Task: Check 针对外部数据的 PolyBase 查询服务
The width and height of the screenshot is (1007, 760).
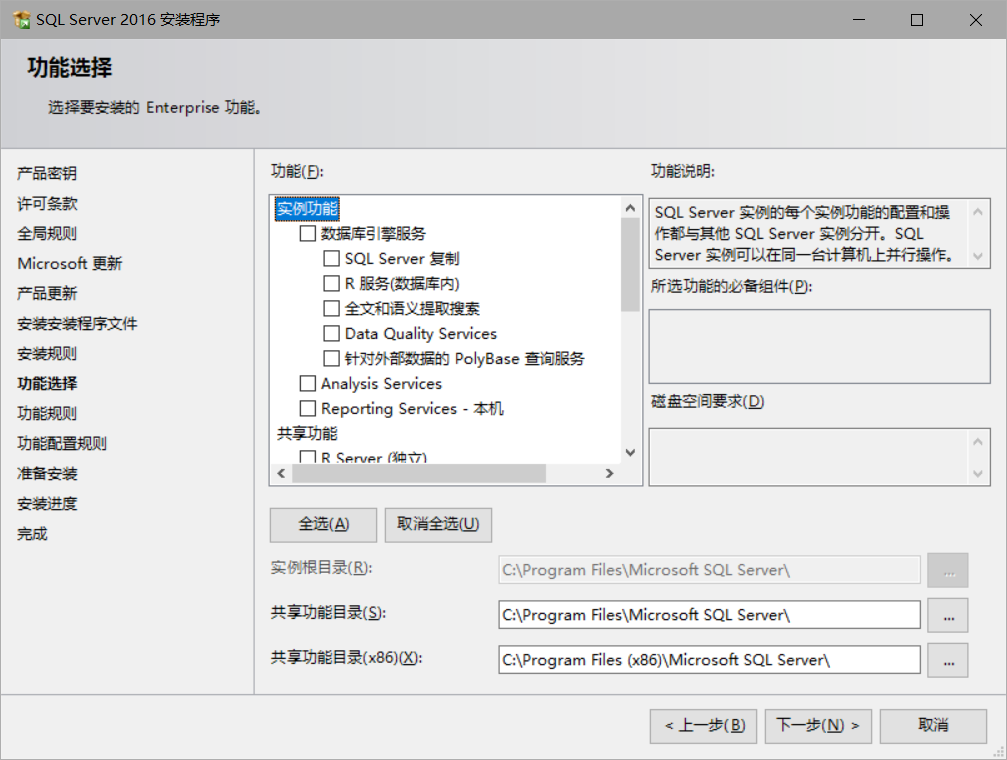Action: click(x=331, y=358)
